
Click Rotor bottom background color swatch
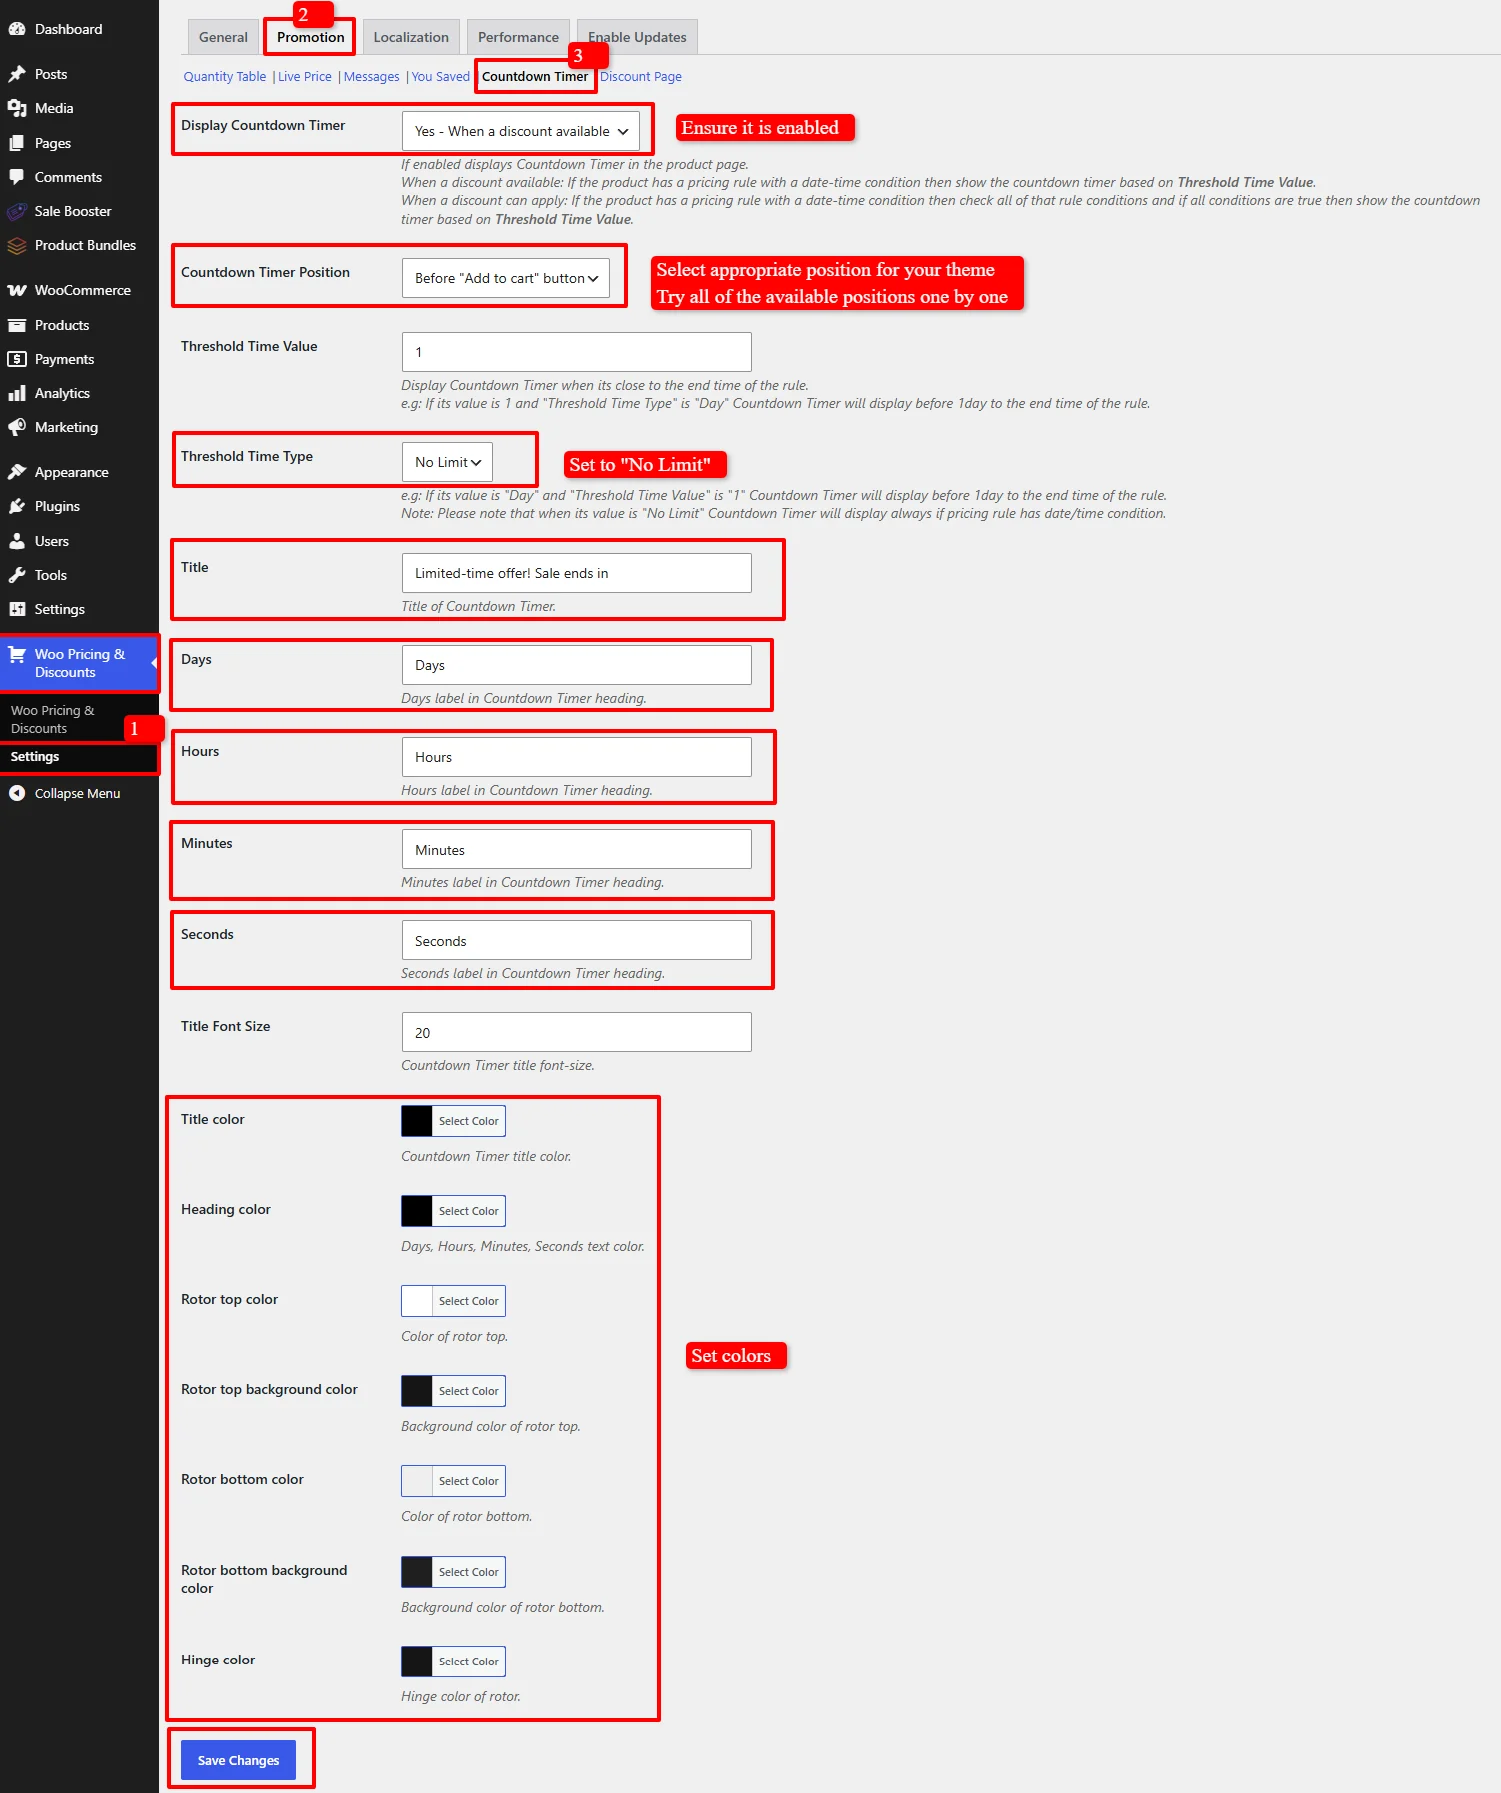(417, 1572)
